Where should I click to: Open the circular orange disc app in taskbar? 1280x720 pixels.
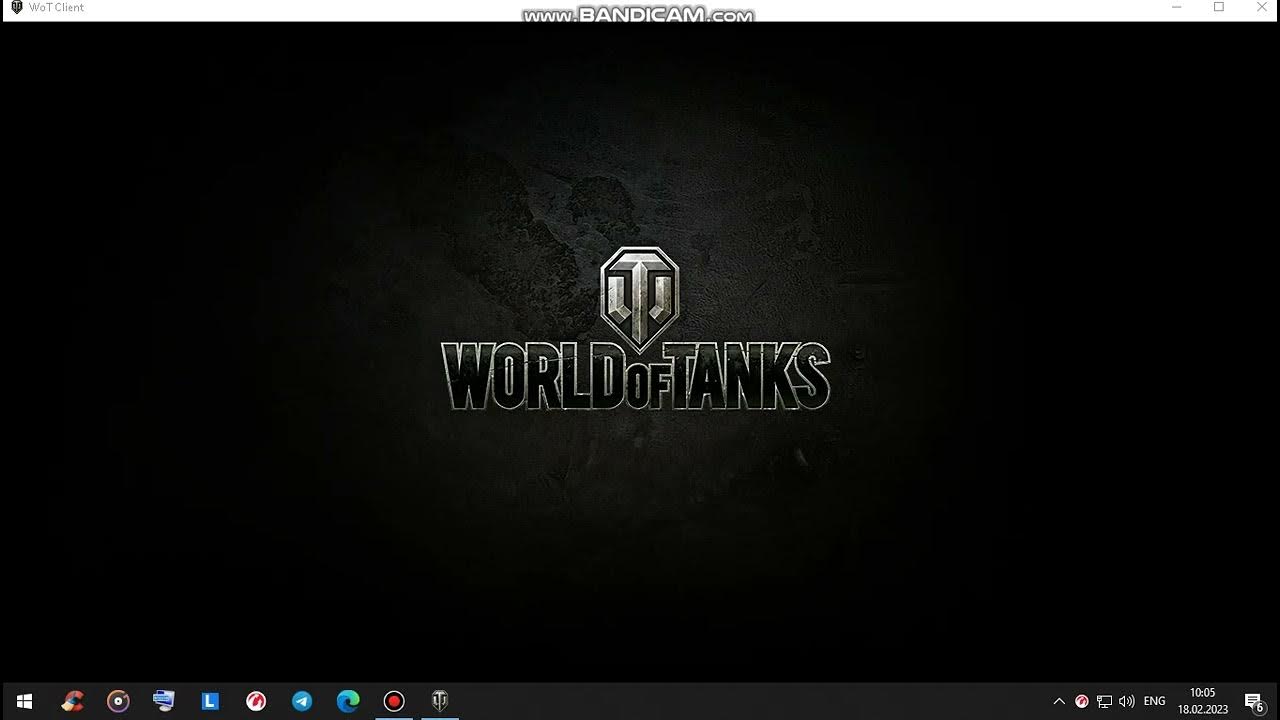point(118,701)
